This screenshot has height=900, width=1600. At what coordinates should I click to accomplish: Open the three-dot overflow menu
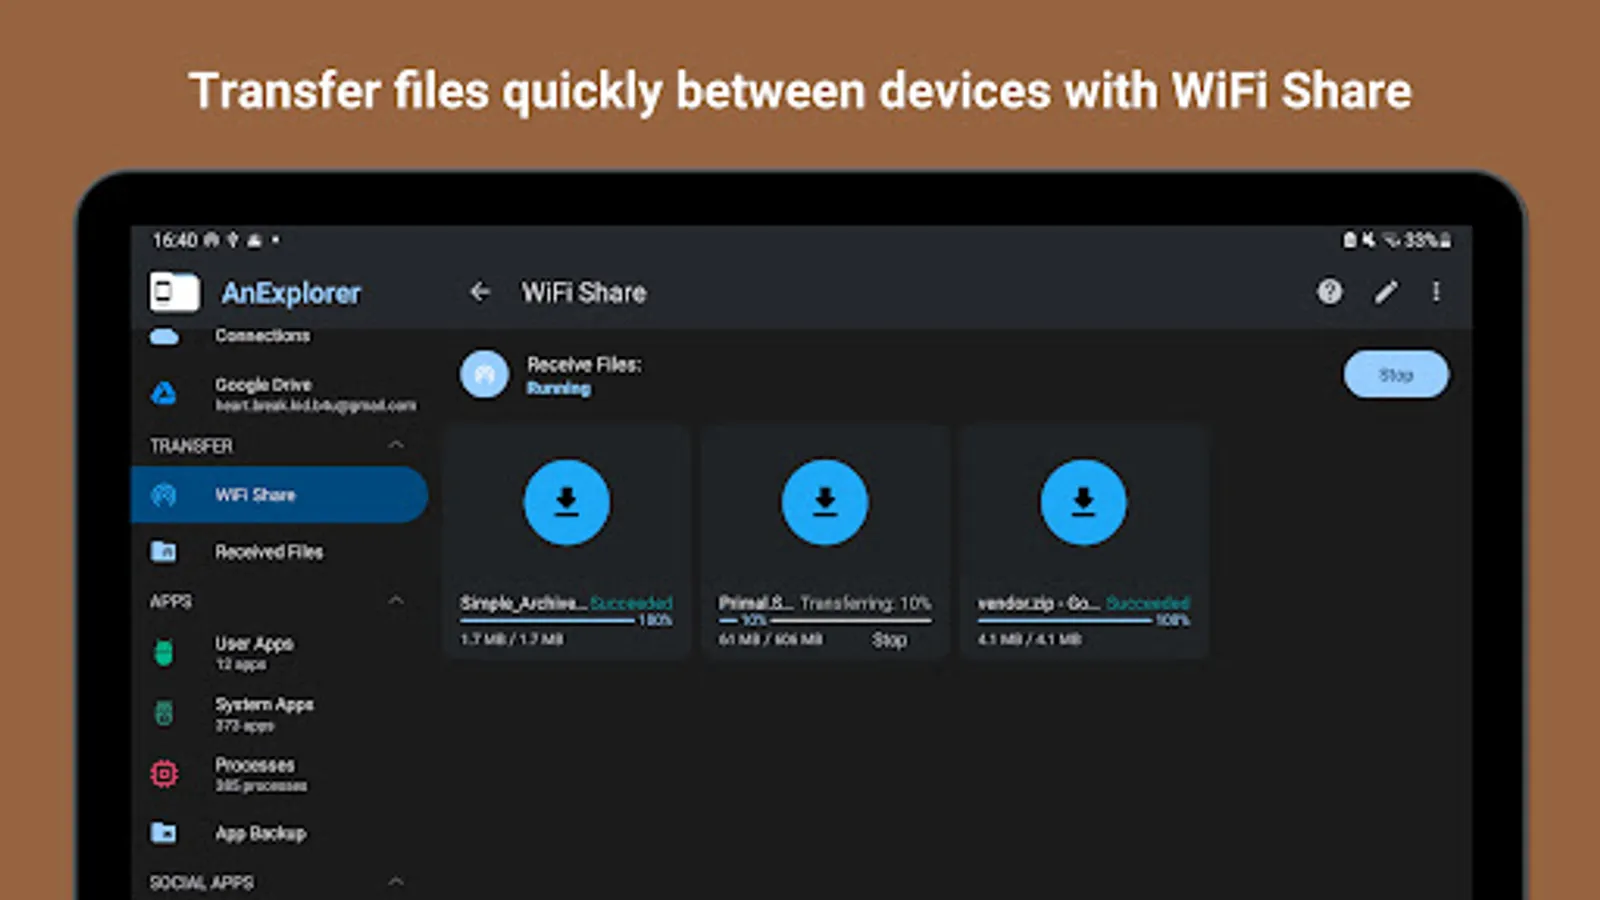point(1436,292)
